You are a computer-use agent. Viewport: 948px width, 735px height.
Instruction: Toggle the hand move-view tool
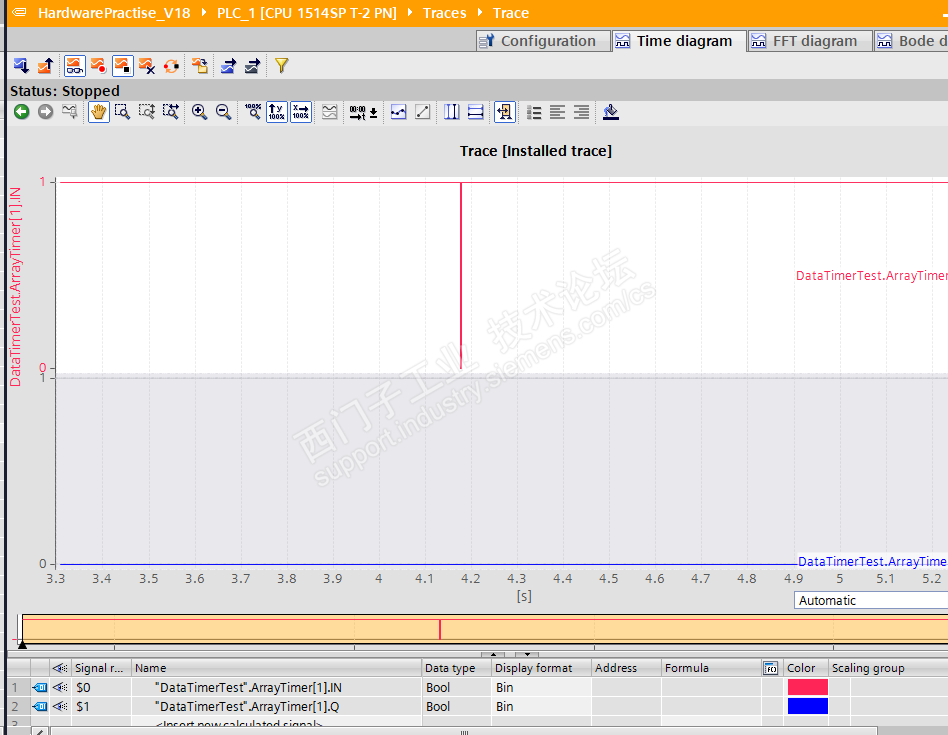(x=99, y=112)
